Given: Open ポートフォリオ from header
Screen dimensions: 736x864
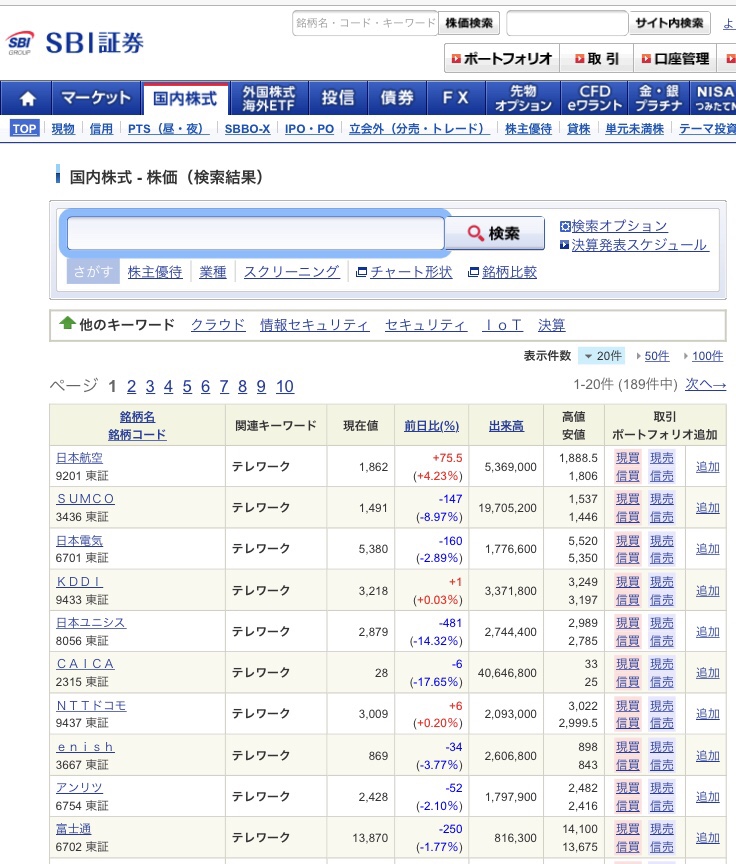Looking at the screenshot, I should coord(502,58).
